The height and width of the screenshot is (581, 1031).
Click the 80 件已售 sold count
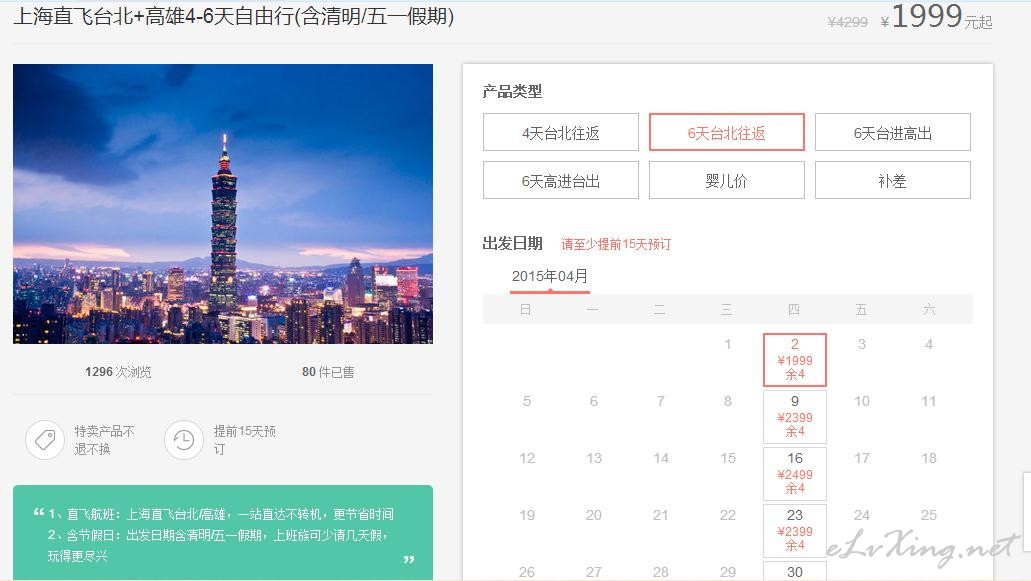[x=328, y=372]
